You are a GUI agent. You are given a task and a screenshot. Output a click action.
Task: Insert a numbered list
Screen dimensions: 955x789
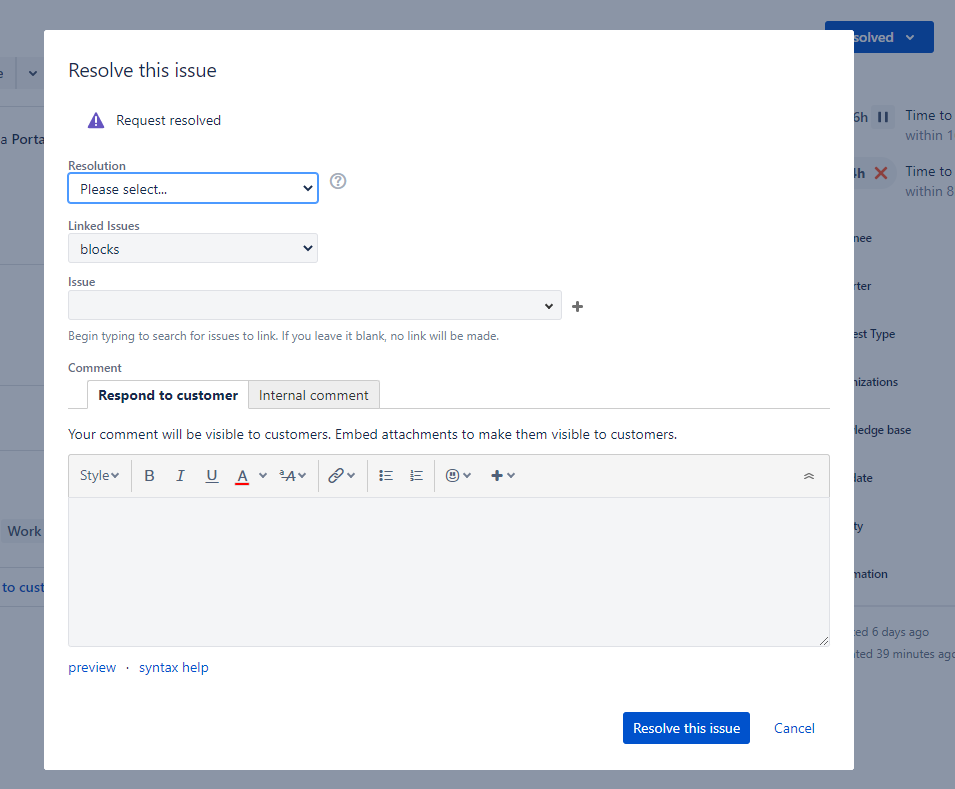[x=417, y=476]
